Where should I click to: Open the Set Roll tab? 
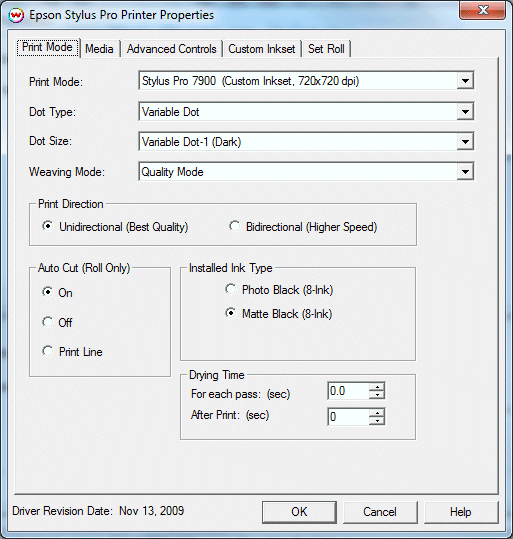(x=326, y=49)
